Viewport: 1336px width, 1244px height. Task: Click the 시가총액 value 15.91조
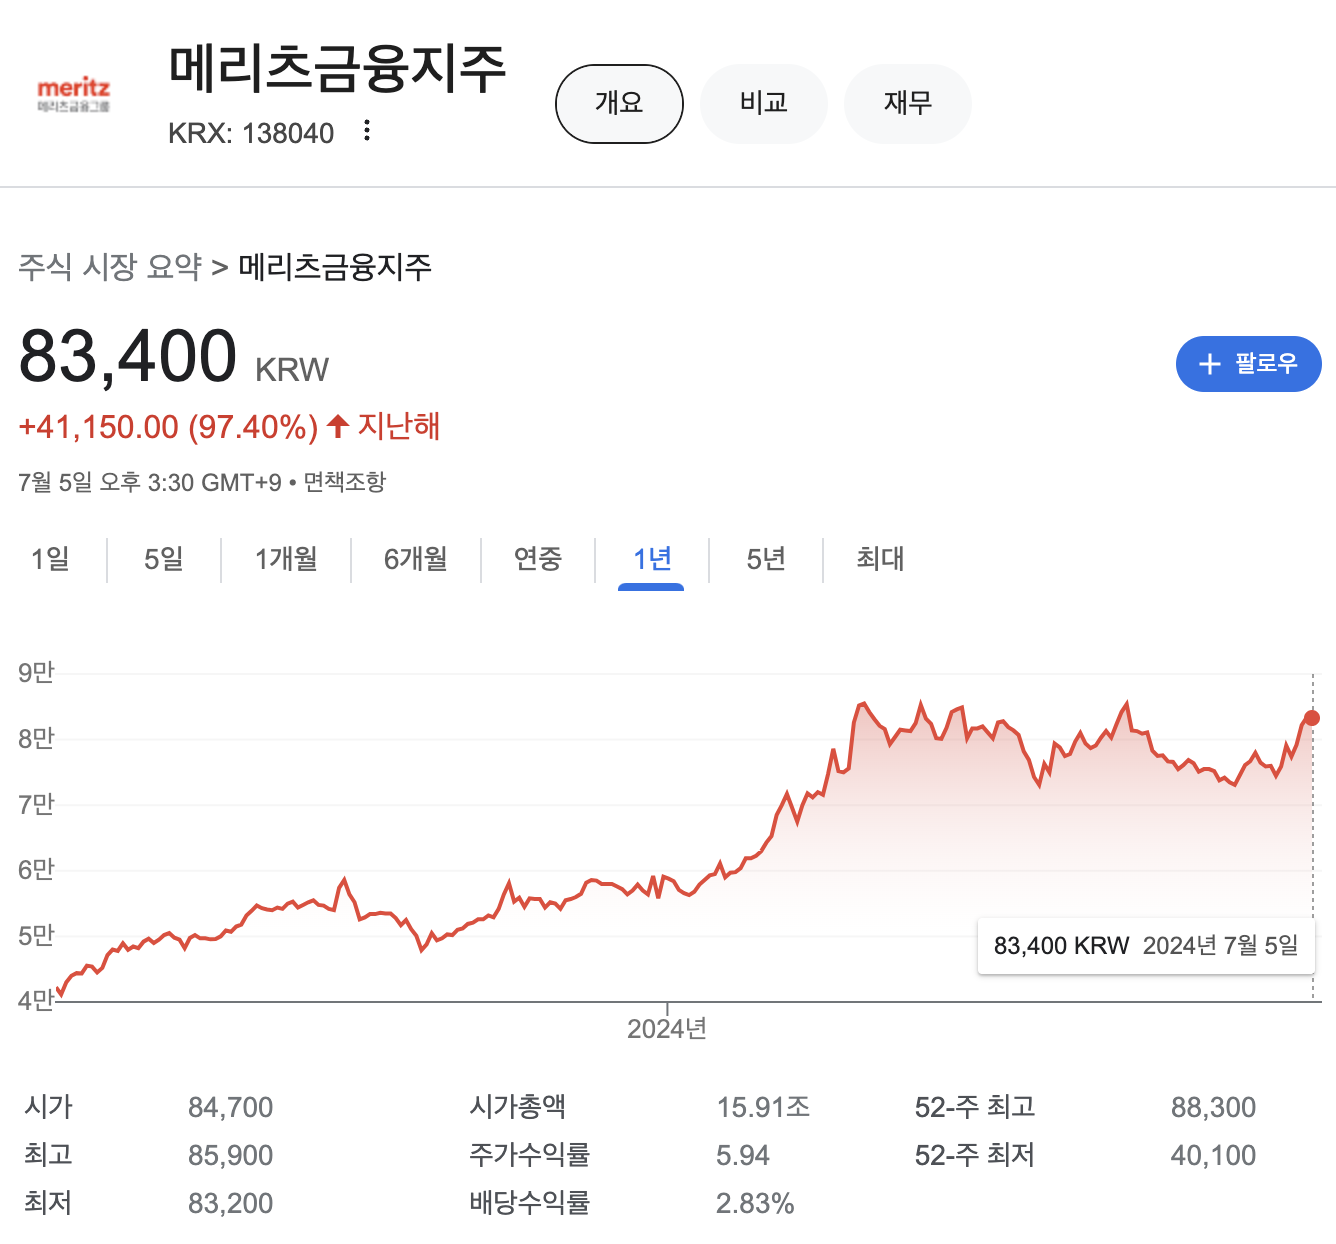tap(763, 1107)
